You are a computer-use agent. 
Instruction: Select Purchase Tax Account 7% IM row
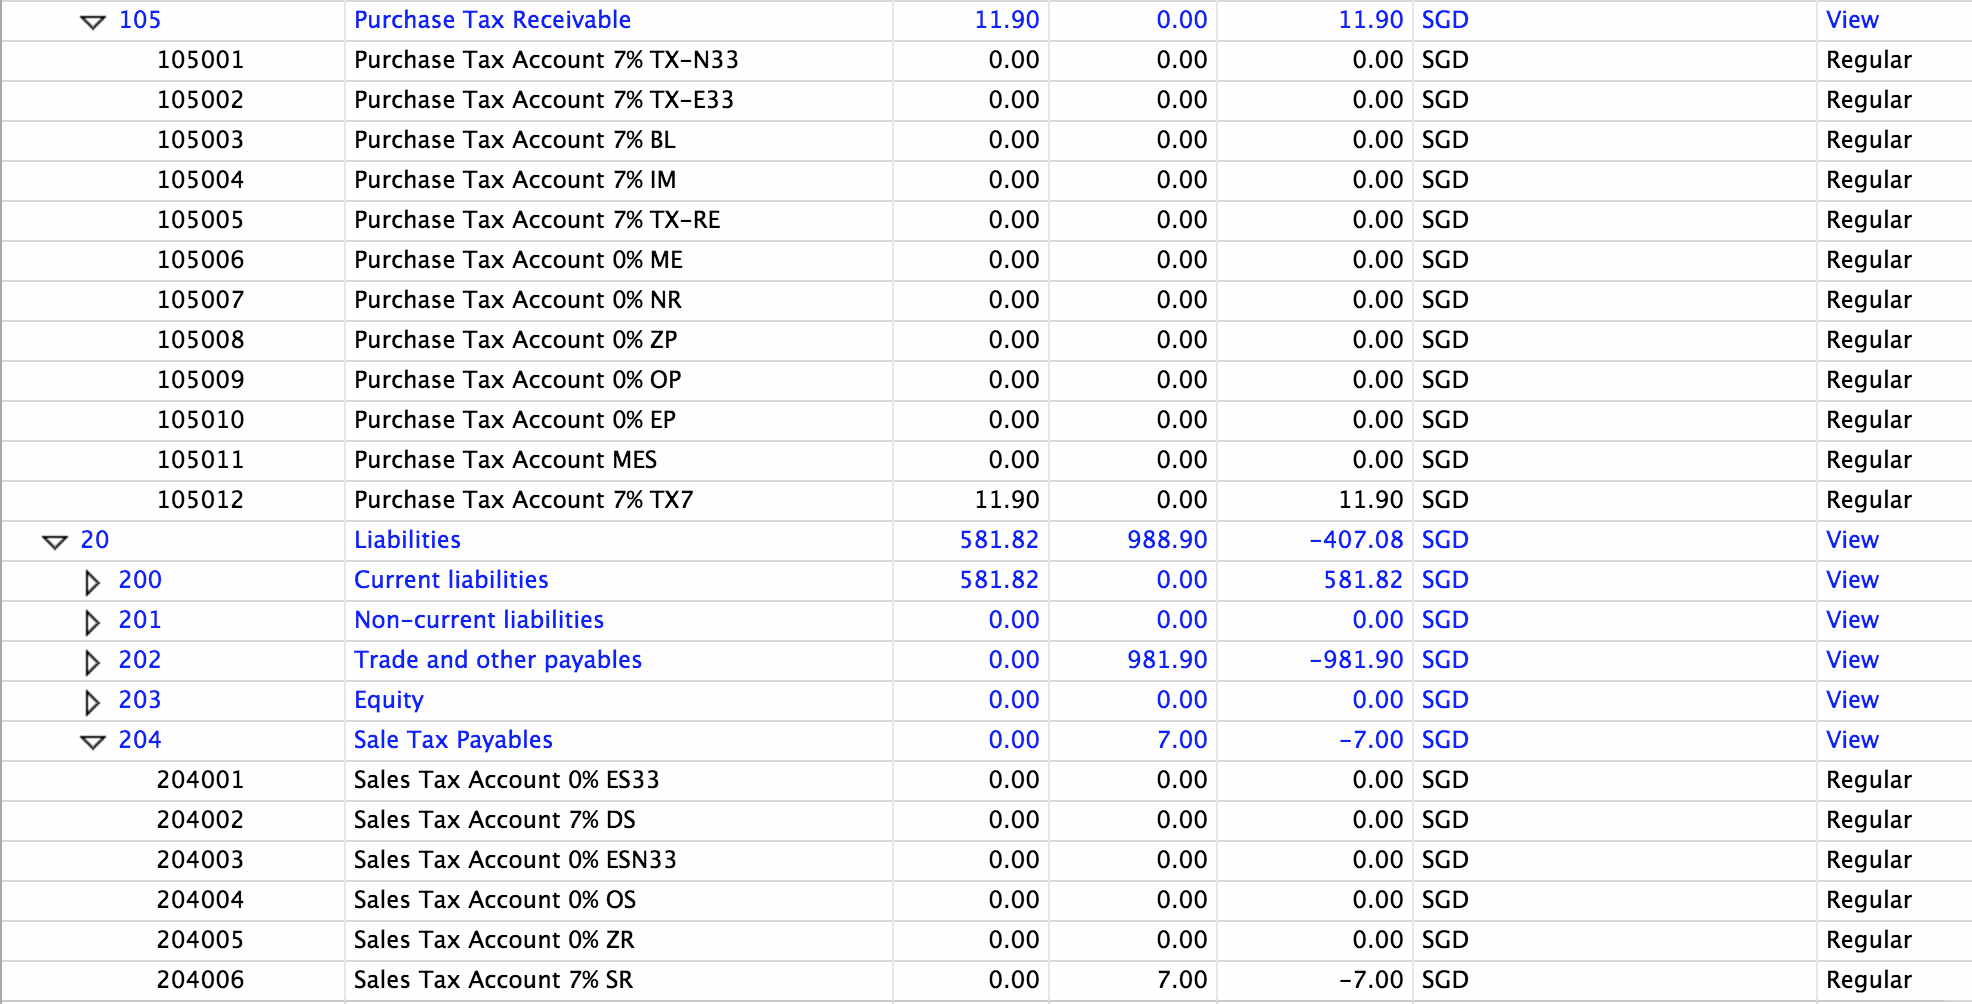986,180
